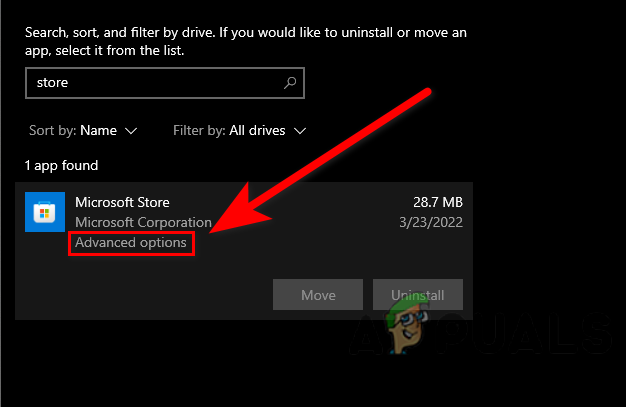Click the Uninstall button
The image size is (626, 407).
coord(418,295)
